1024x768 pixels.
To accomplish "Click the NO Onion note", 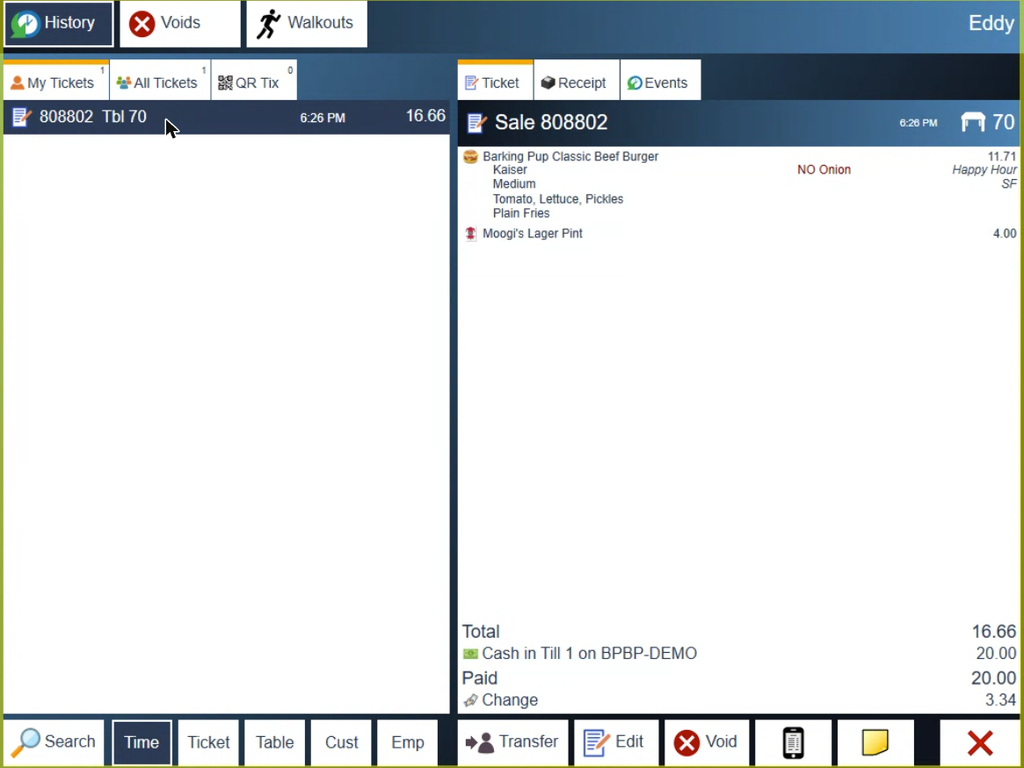I will coord(824,170).
